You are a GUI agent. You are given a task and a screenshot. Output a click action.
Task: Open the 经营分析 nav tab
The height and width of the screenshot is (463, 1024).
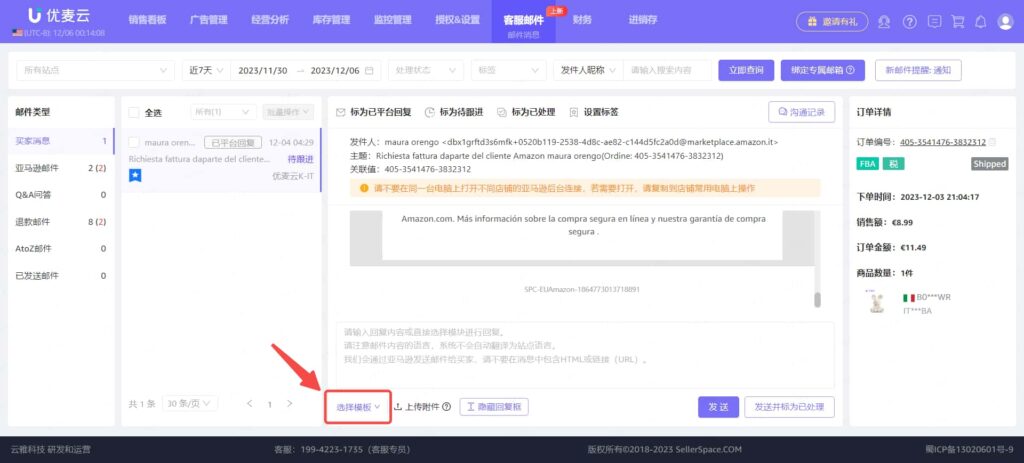(270, 20)
